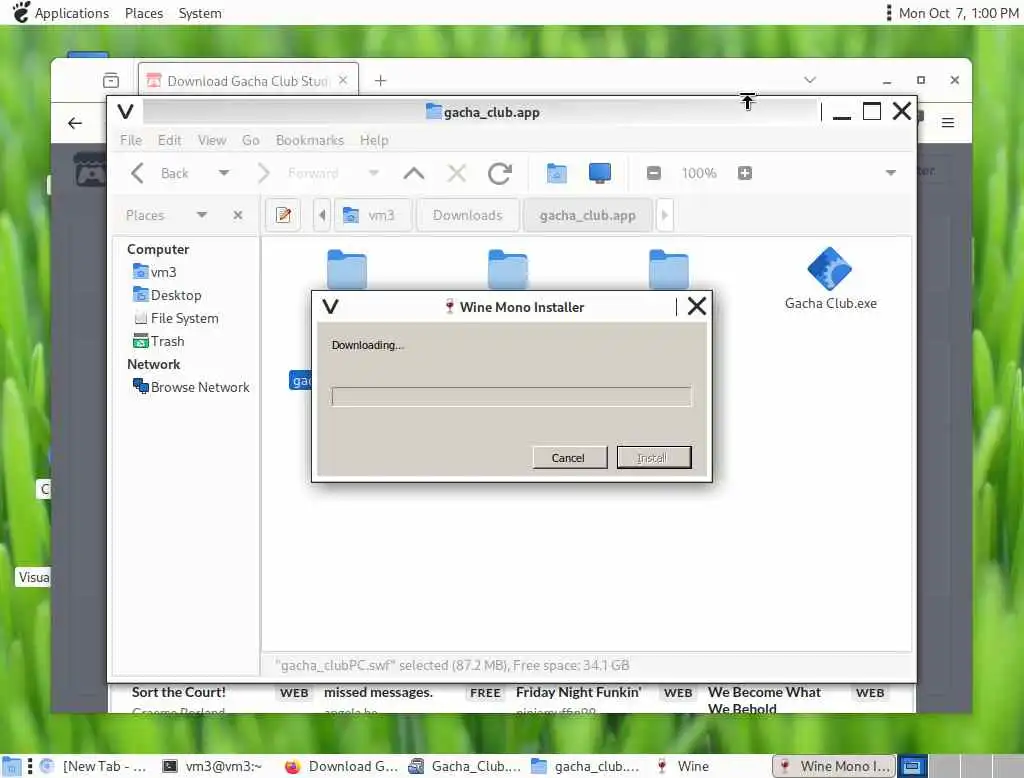Image resolution: width=1024 pixels, height=778 pixels.
Task: Open vm3 in Places sidebar
Action: 154,272
